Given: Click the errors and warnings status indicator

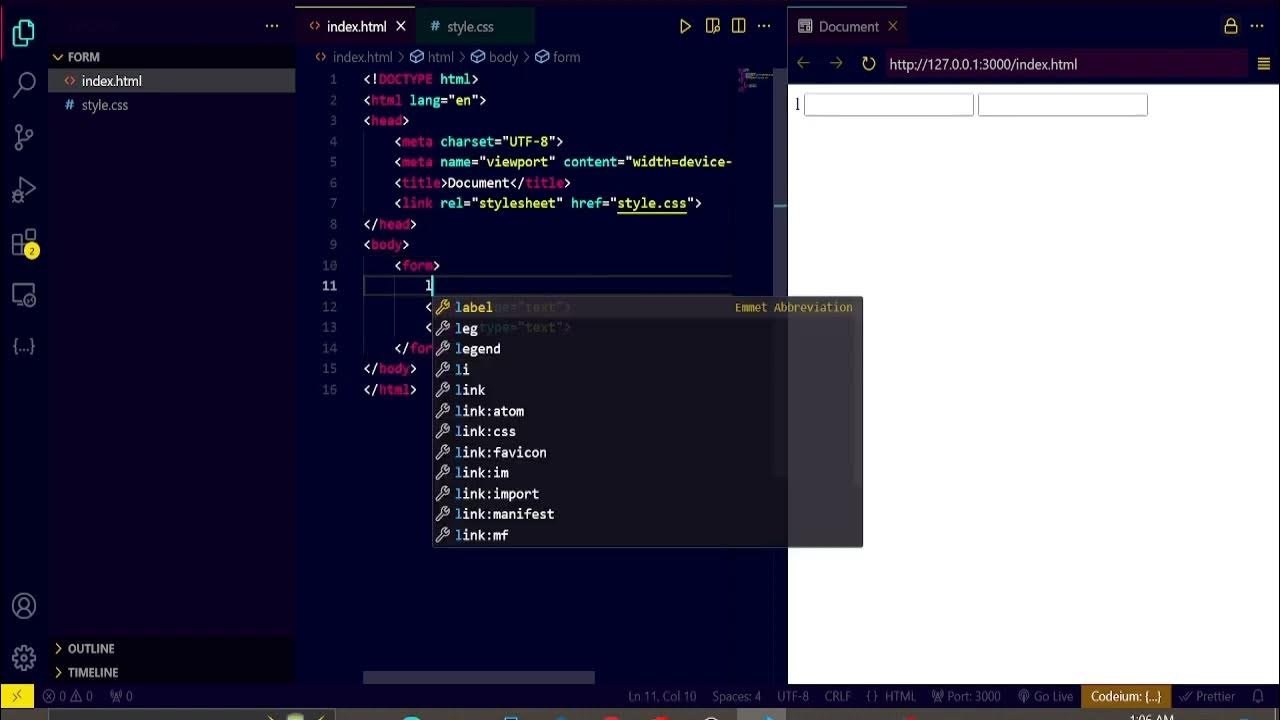Looking at the screenshot, I should [68, 696].
